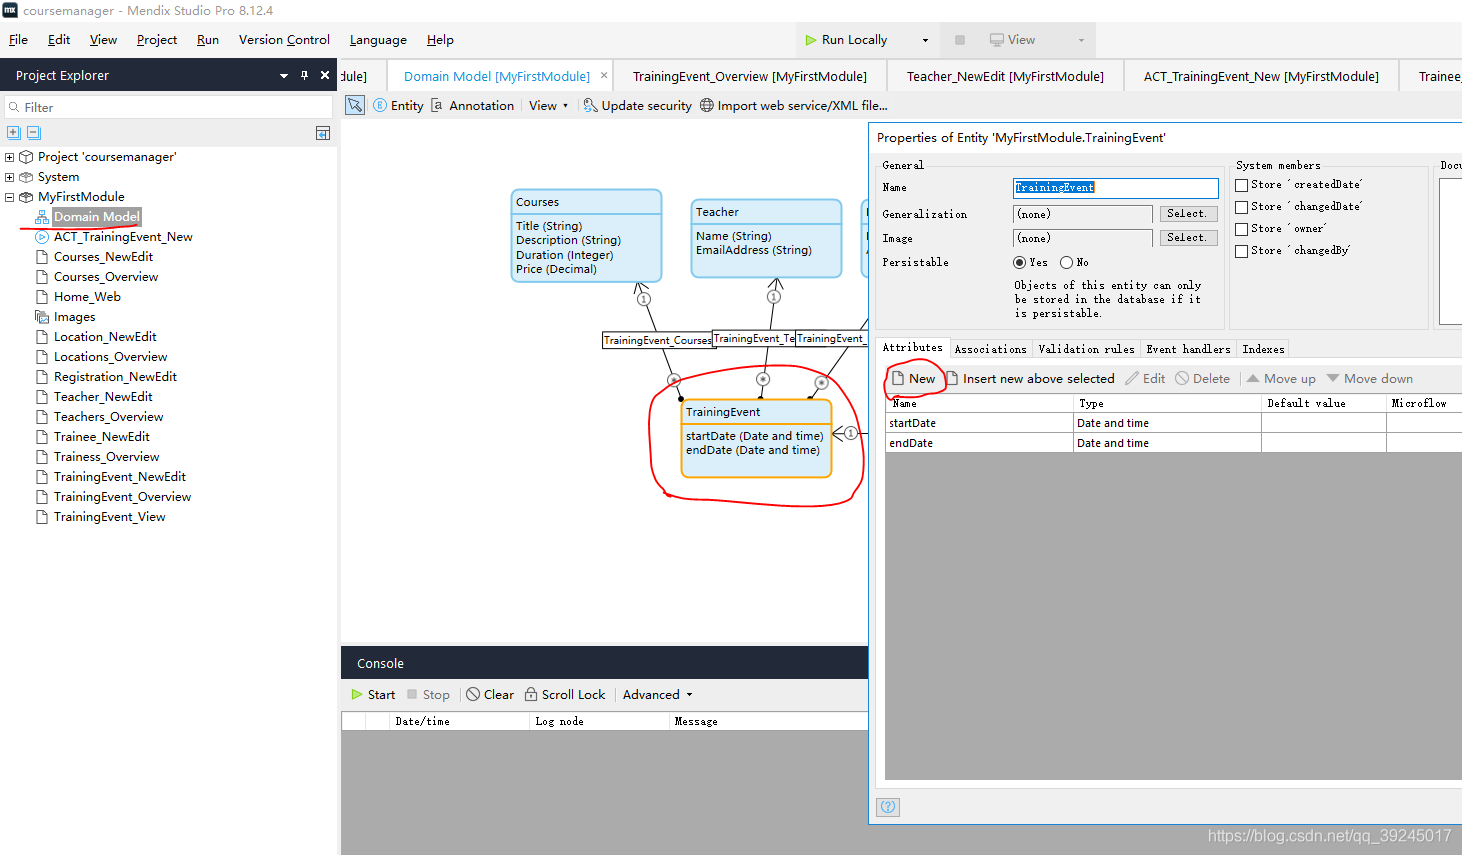Viewport: 1462px width, 855px height.
Task: Select the pointer selection tool in toolbar
Action: click(355, 105)
